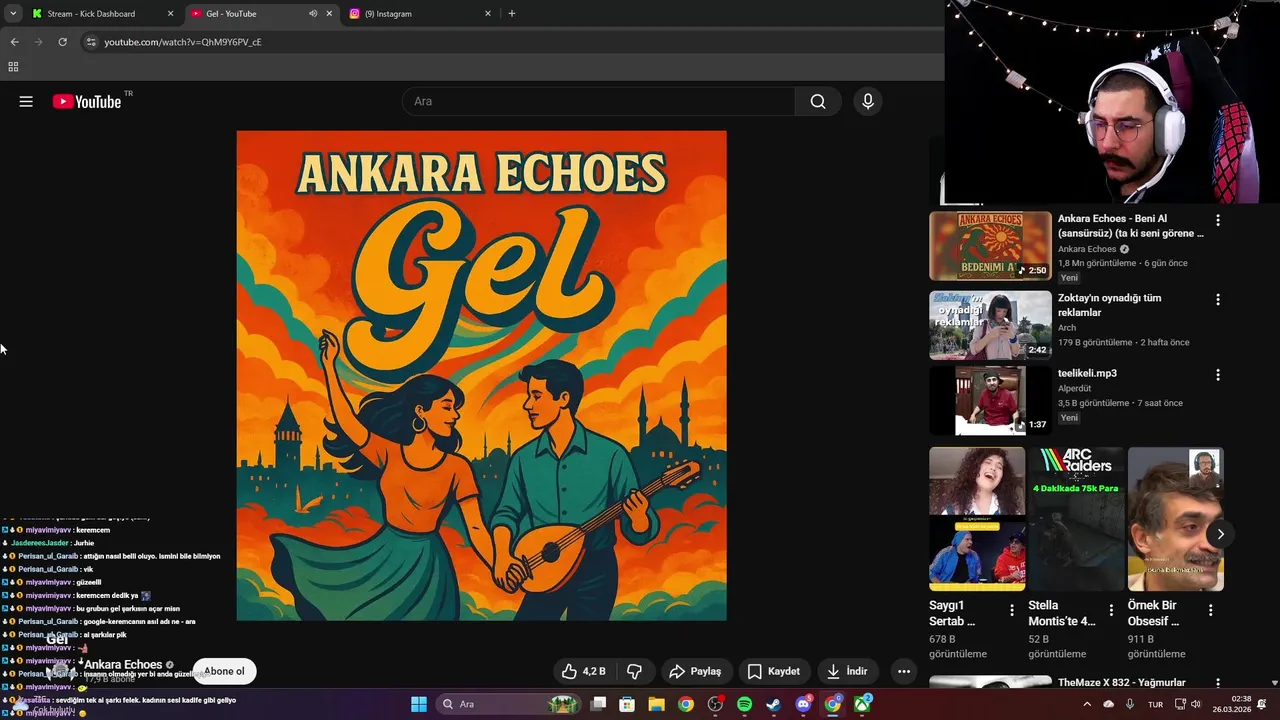Open Discord from the taskbar

point(803,704)
